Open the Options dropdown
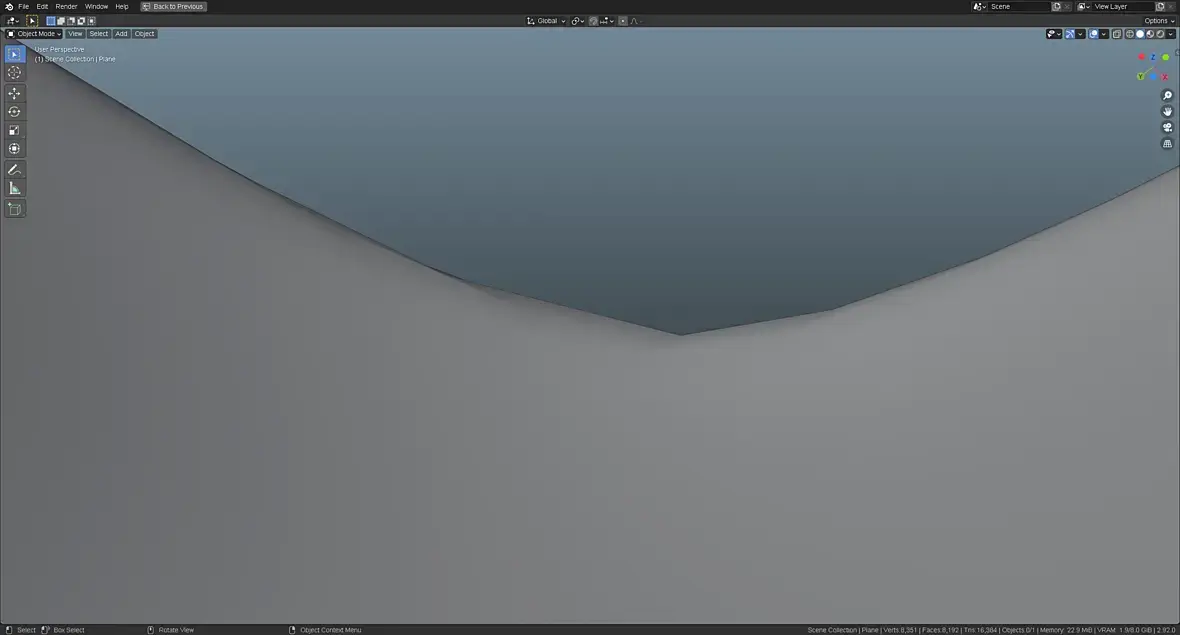This screenshot has height=635, width=1180. 1159,21
